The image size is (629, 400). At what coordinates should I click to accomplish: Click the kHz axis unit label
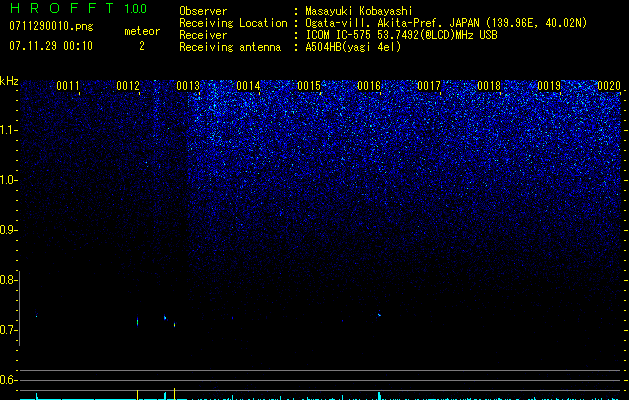click(x=9, y=81)
